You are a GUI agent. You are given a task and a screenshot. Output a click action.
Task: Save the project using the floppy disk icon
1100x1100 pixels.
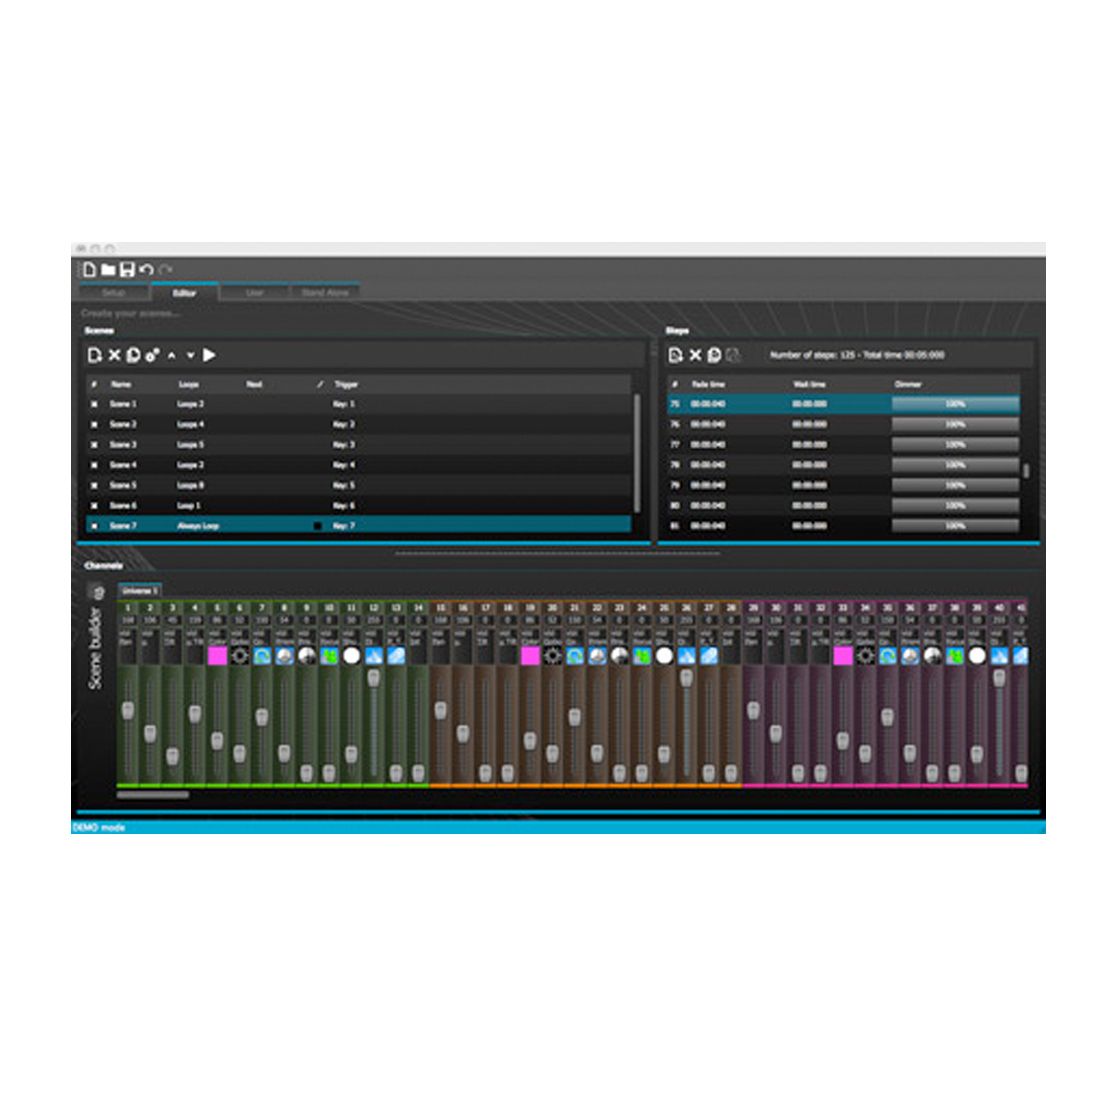(x=127, y=270)
